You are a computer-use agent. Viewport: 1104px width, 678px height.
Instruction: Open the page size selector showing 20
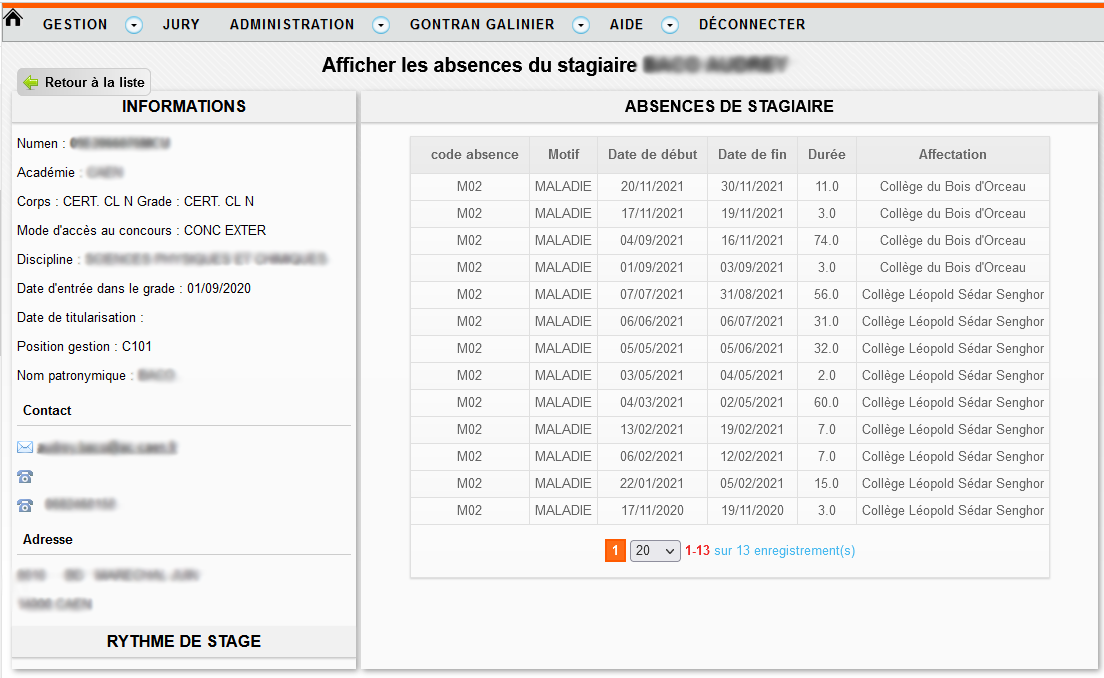click(655, 551)
